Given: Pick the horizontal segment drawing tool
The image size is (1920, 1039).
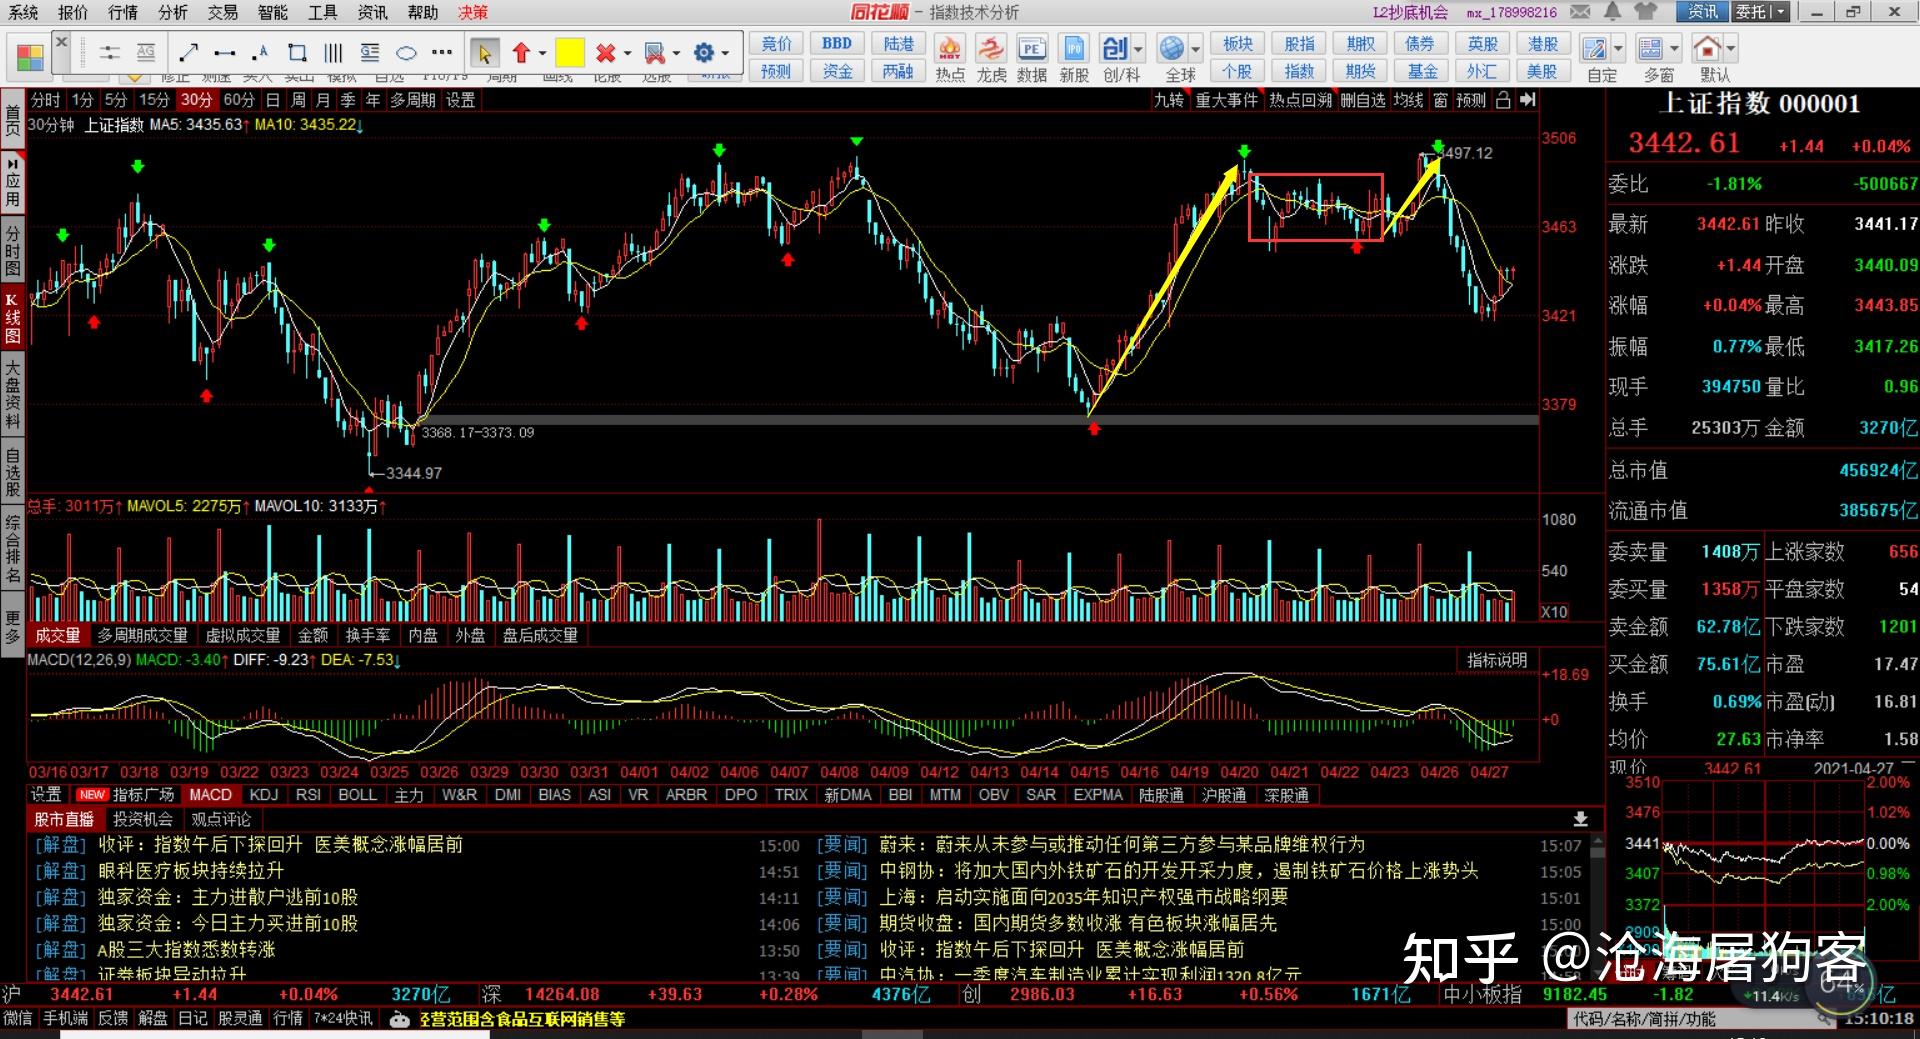Looking at the screenshot, I should (225, 52).
